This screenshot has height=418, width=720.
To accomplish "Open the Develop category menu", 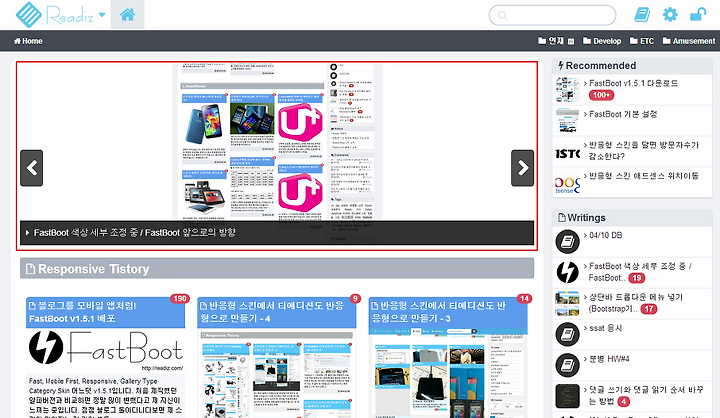I will tap(602, 41).
